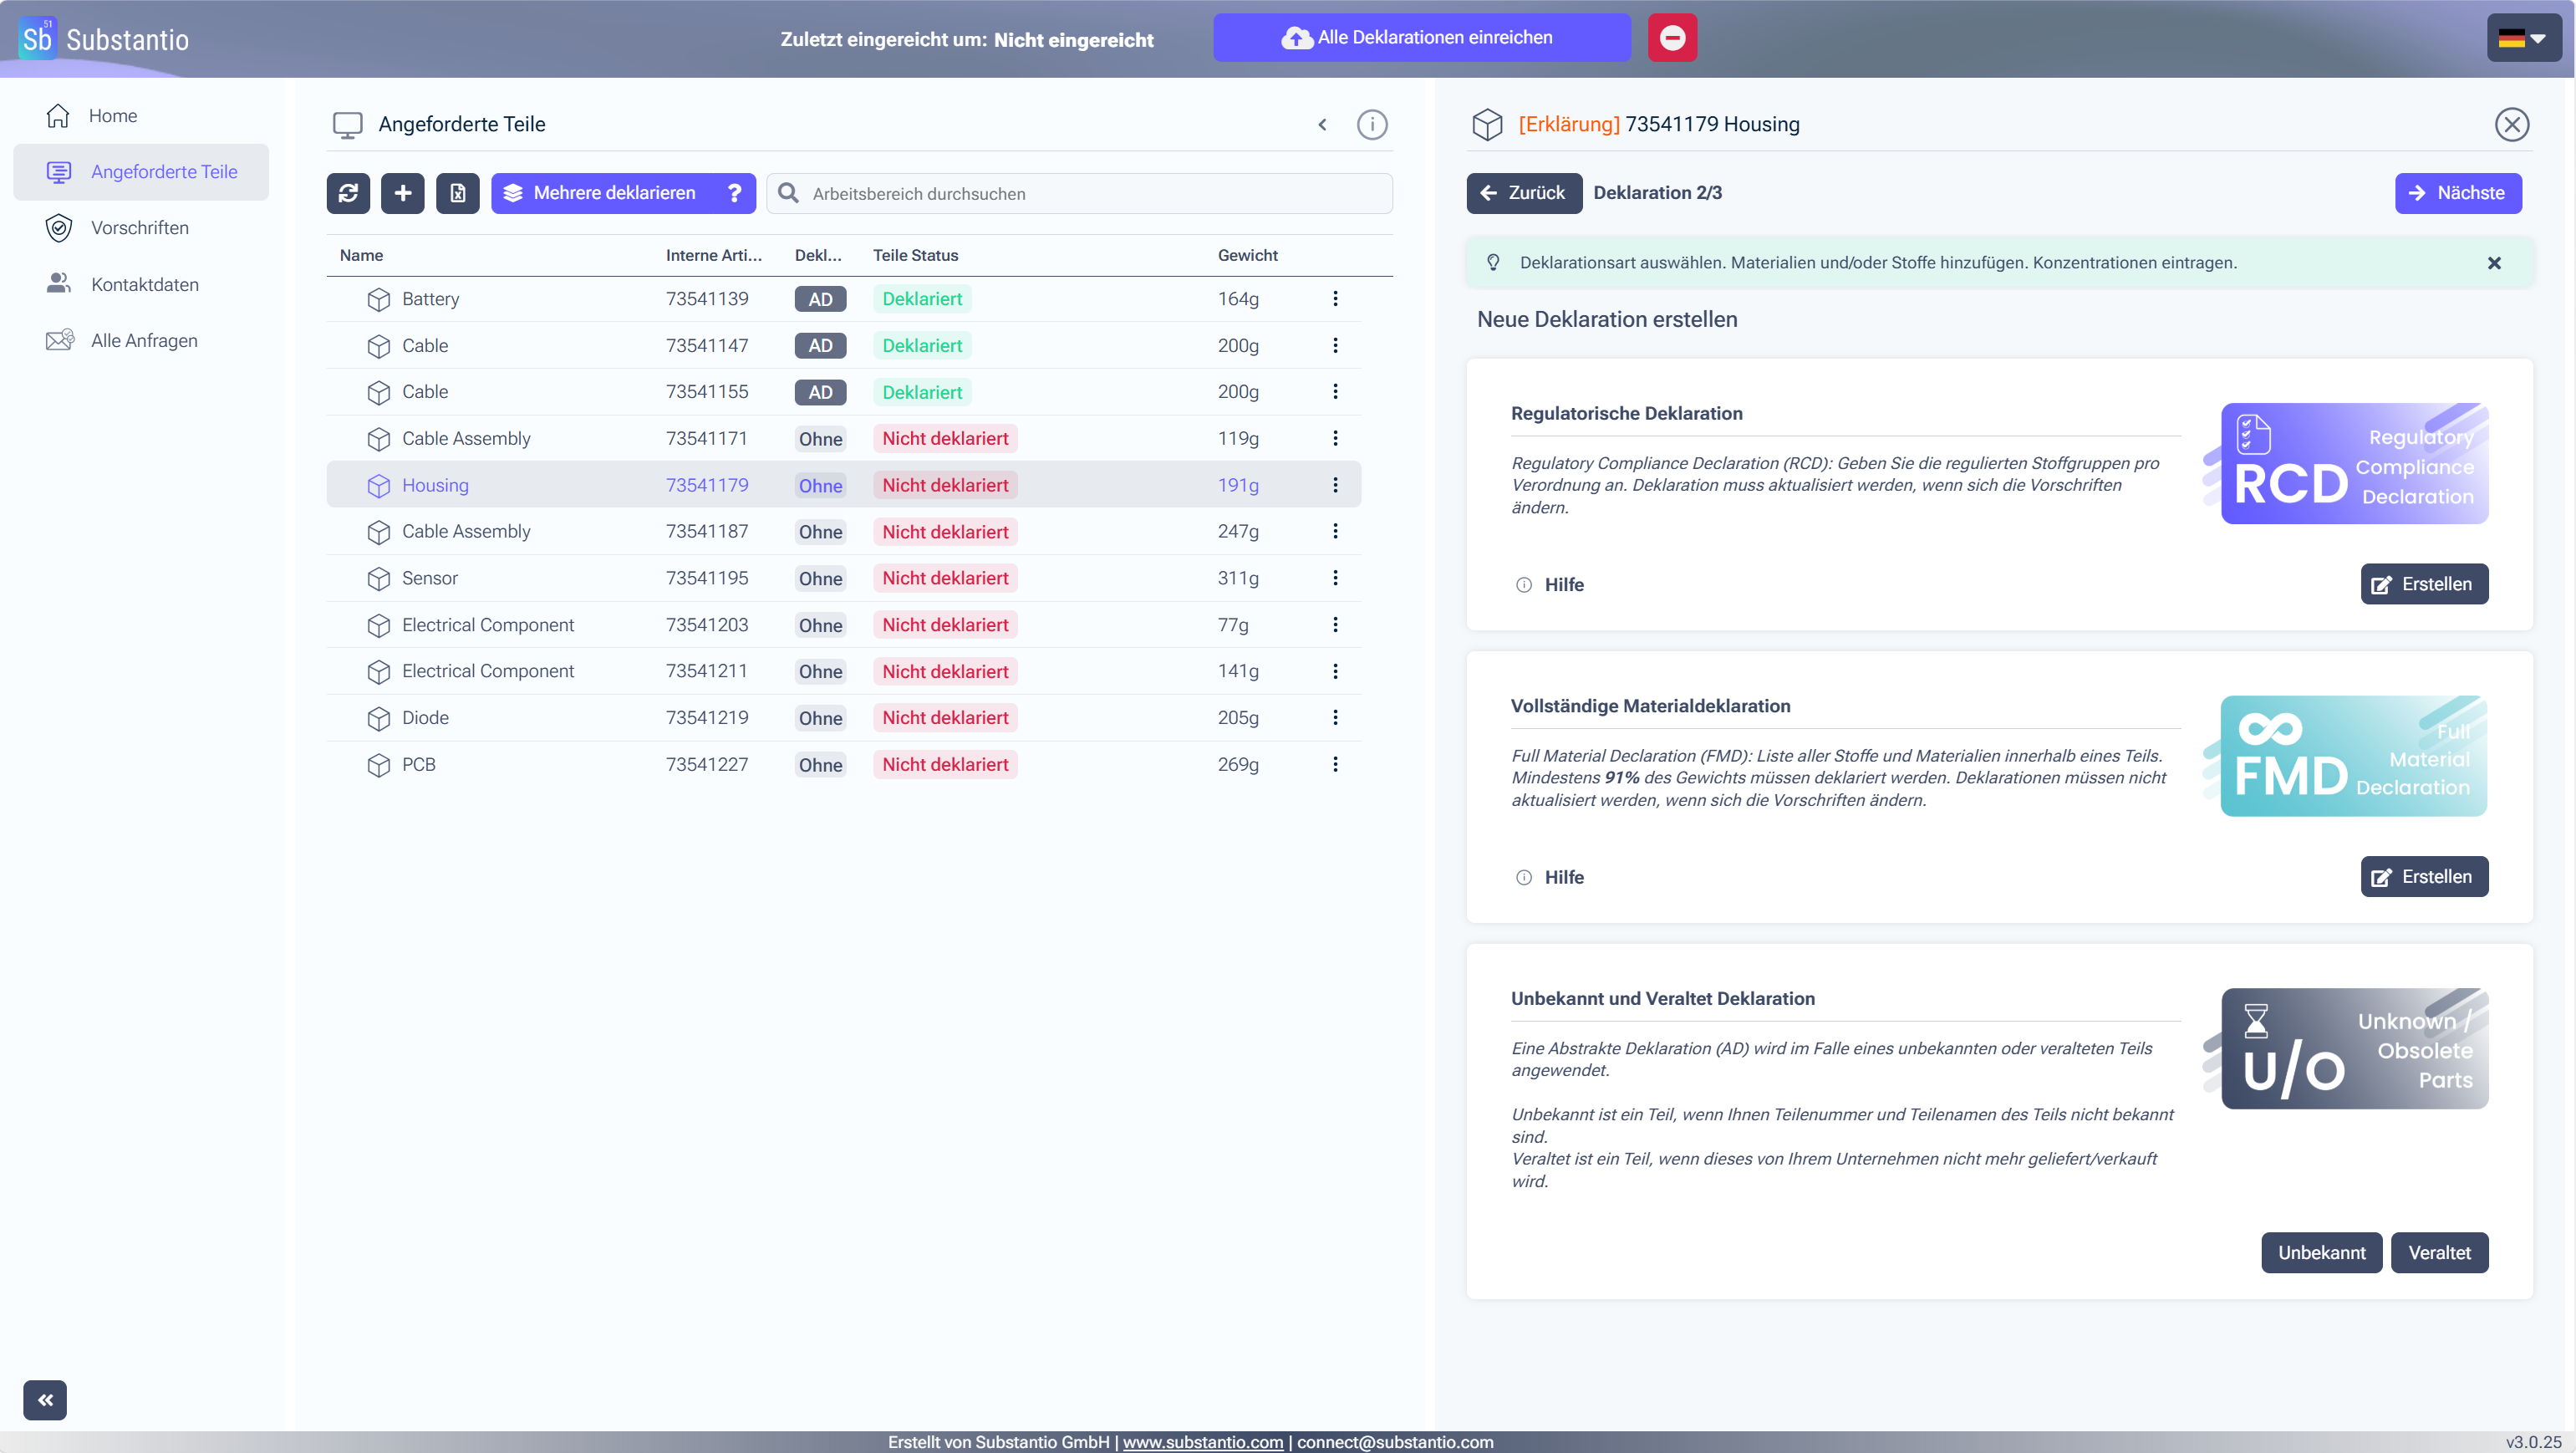The image size is (2576, 1453).
Task: Click the question mark next to Mehrere deklarieren
Action: pos(735,193)
